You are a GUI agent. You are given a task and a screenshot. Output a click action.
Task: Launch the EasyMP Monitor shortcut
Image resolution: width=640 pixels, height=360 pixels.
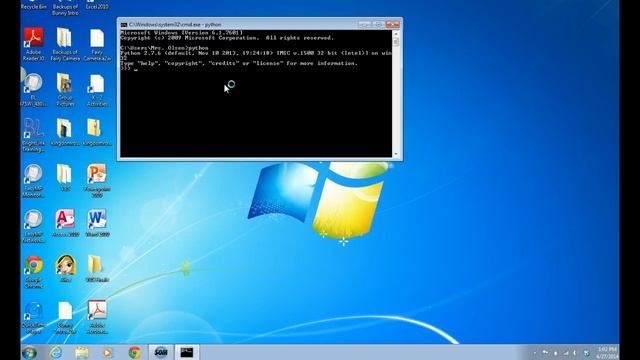(33, 181)
